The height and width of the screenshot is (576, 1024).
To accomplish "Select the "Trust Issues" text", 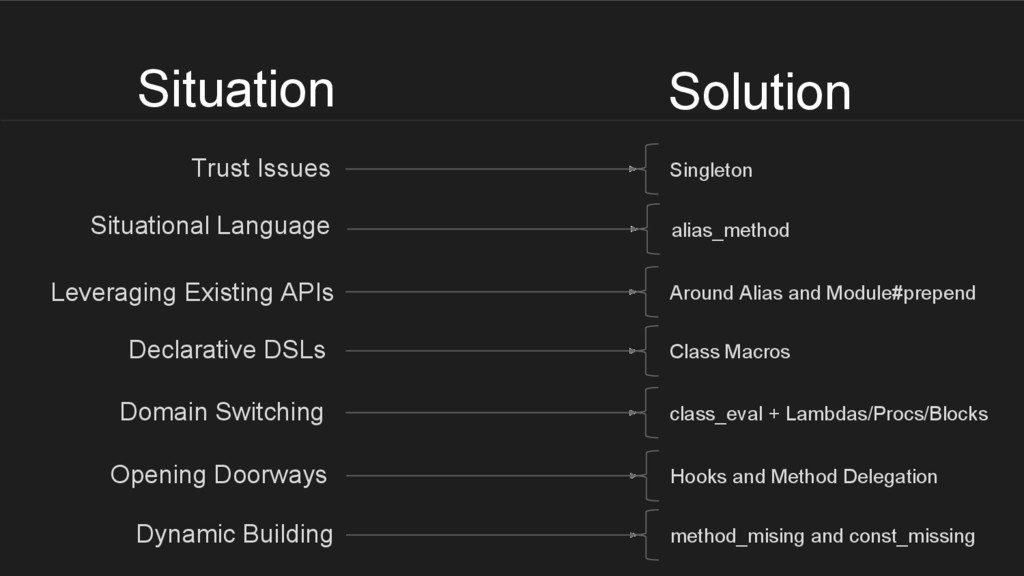I will [260, 168].
